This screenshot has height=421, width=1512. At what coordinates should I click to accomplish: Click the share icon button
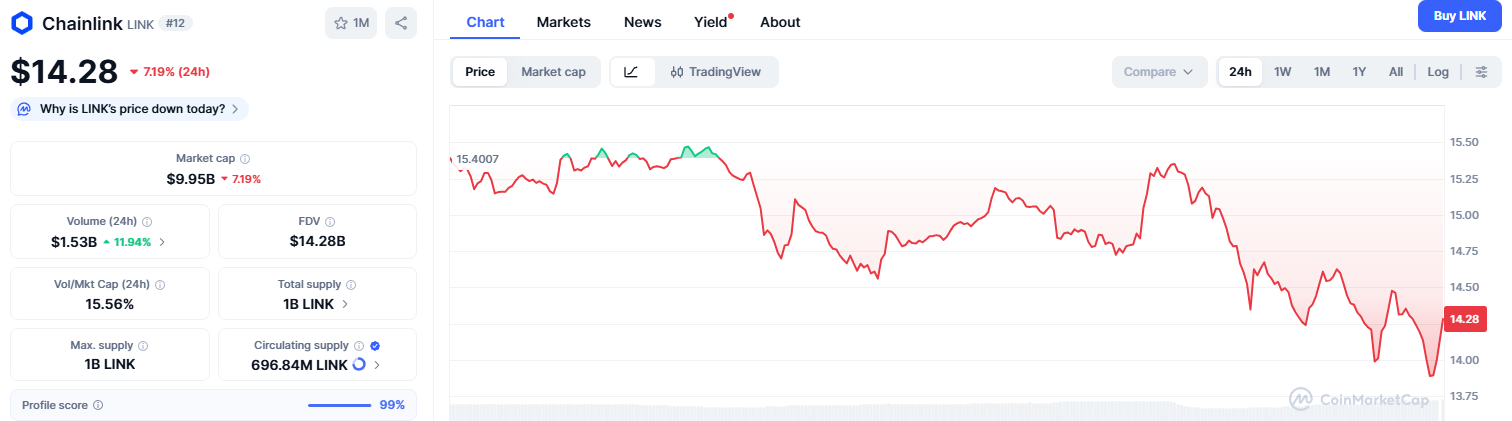coord(400,23)
